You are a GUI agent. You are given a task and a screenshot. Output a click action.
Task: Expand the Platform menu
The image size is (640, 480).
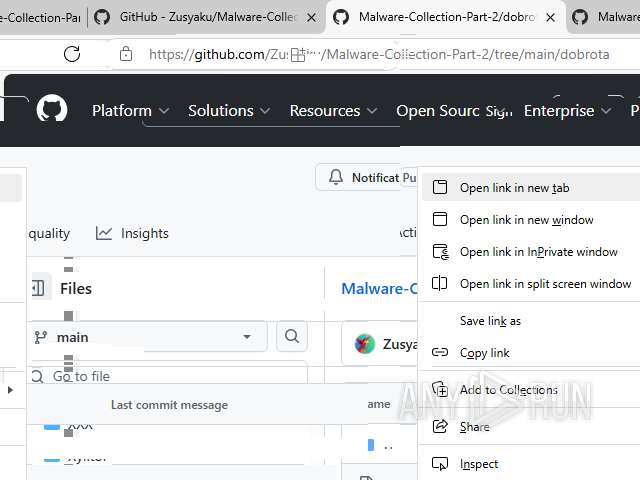click(x=130, y=111)
